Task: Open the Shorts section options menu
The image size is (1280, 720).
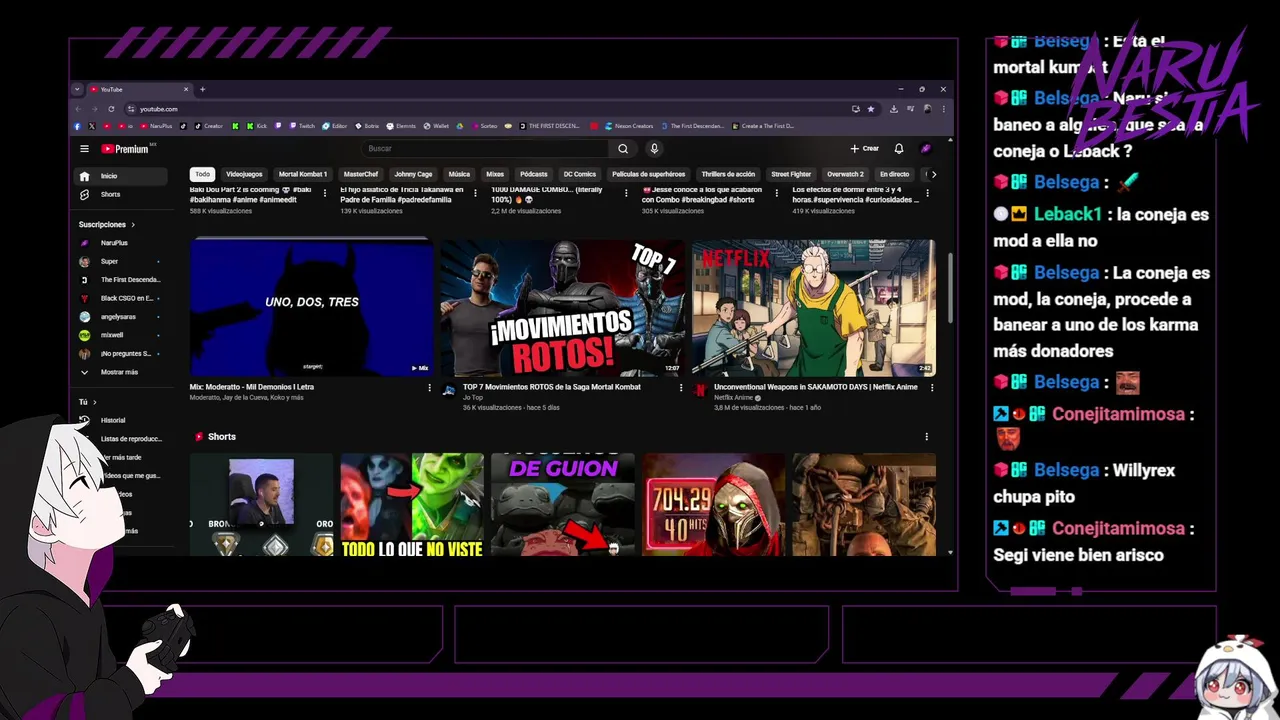Action: tap(927, 437)
